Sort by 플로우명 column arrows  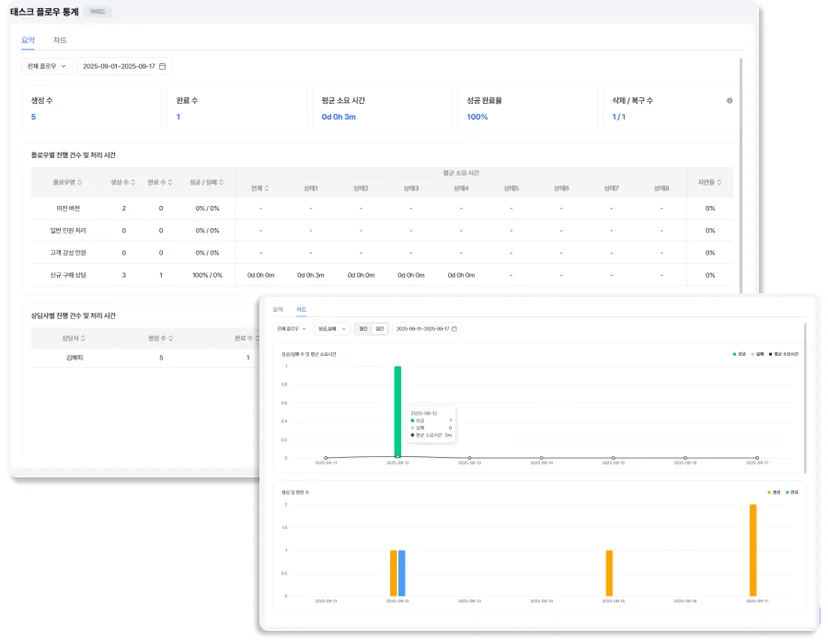point(80,182)
